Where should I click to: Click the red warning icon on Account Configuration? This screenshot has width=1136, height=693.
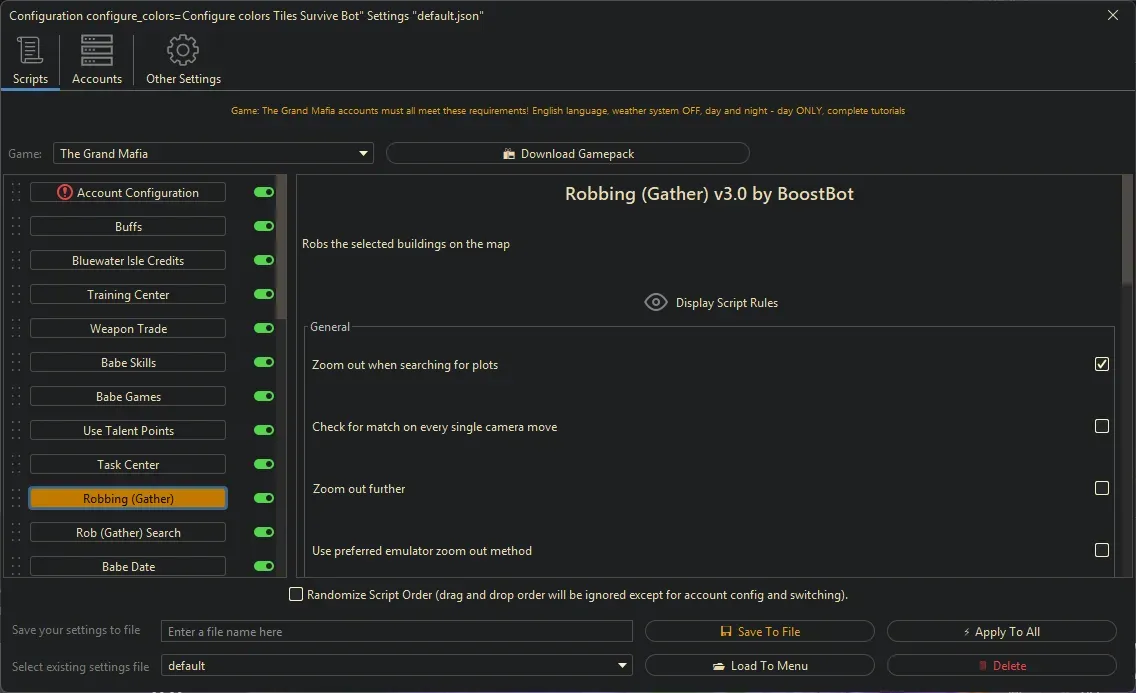(64, 192)
